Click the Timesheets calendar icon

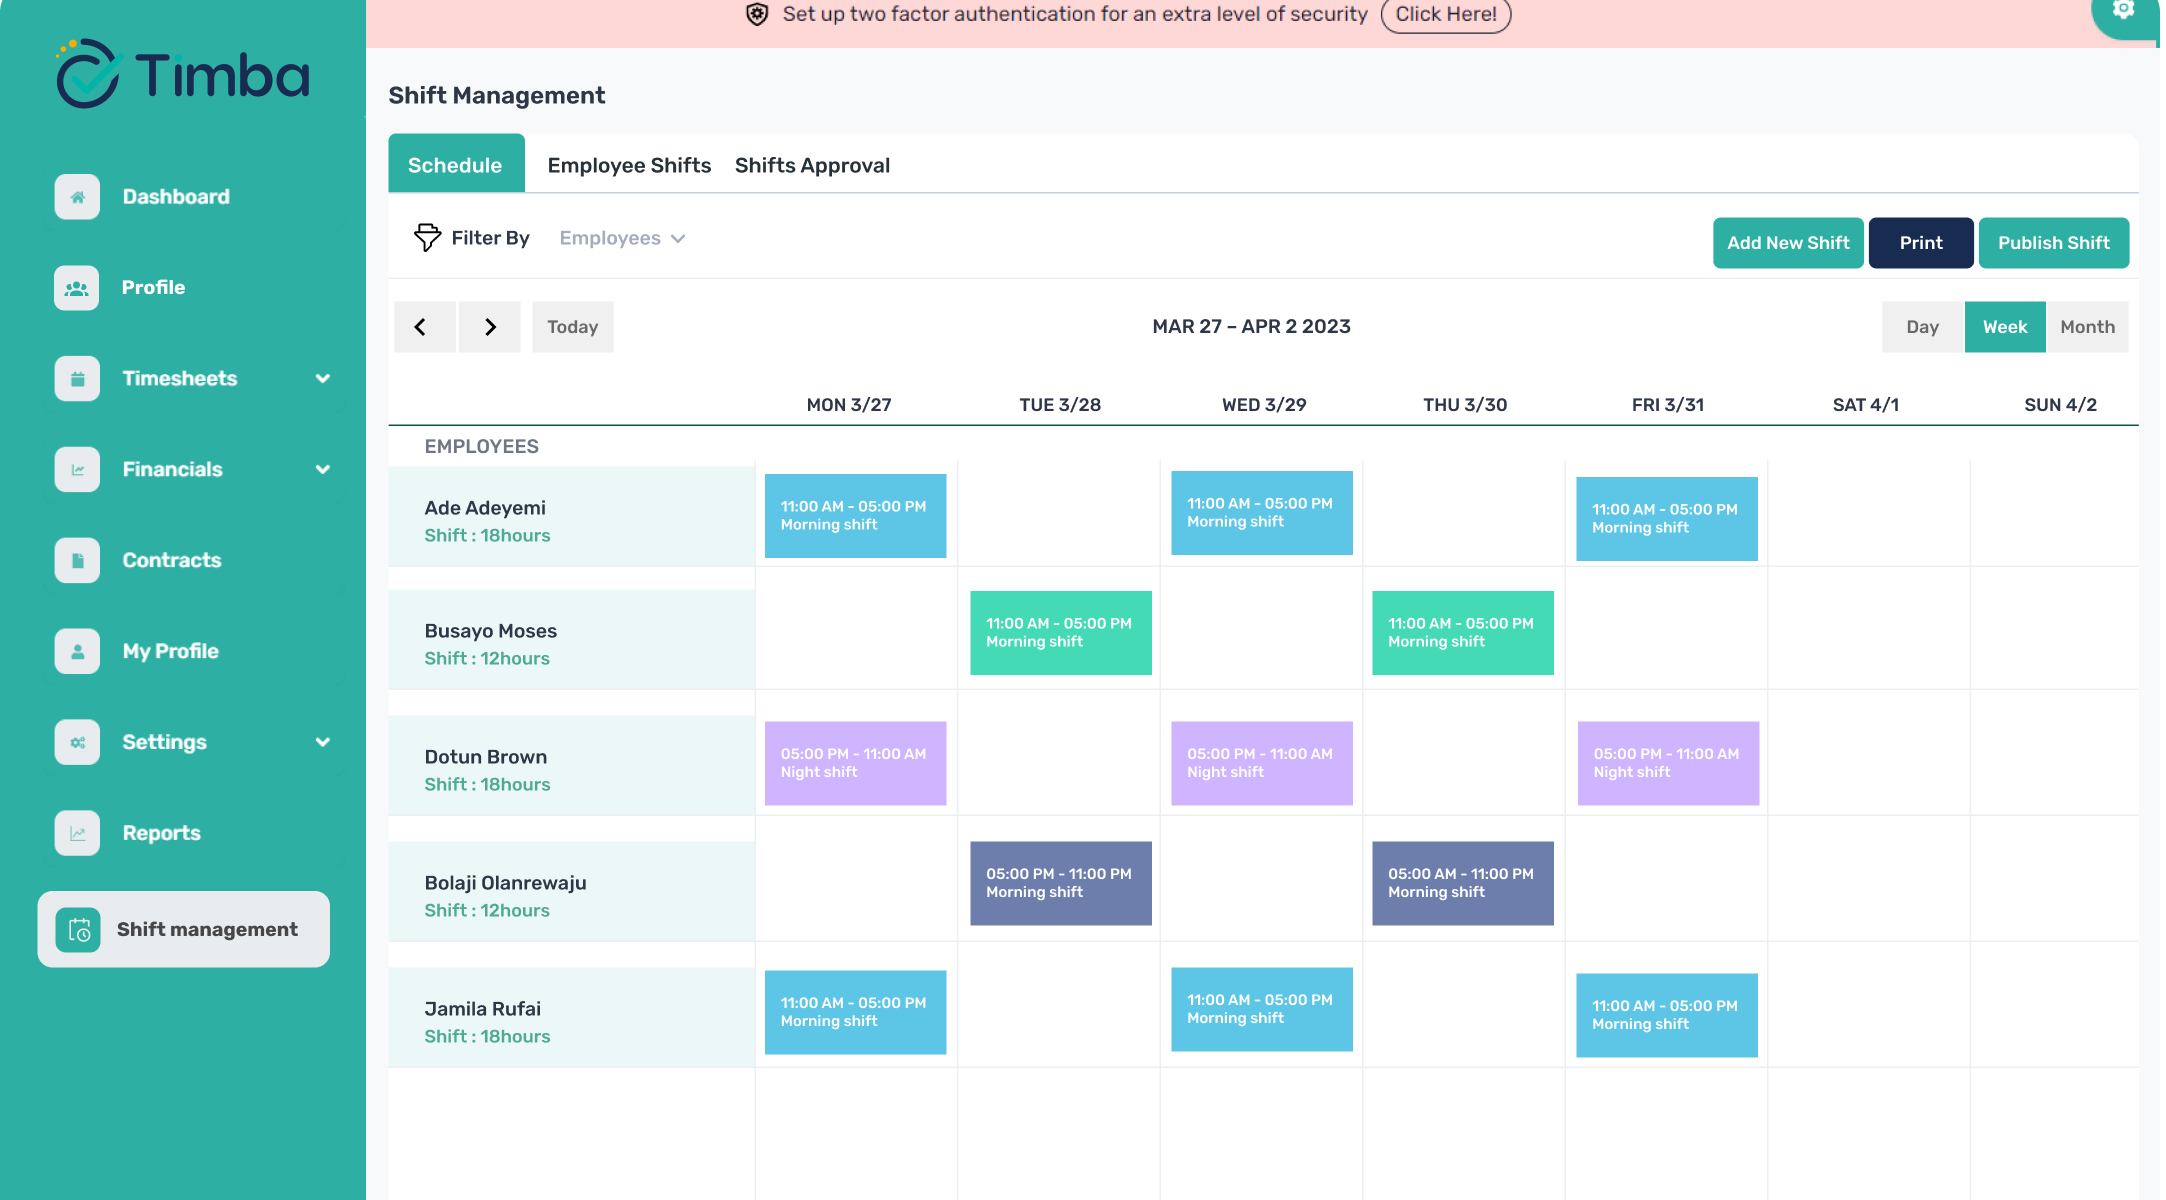77,379
